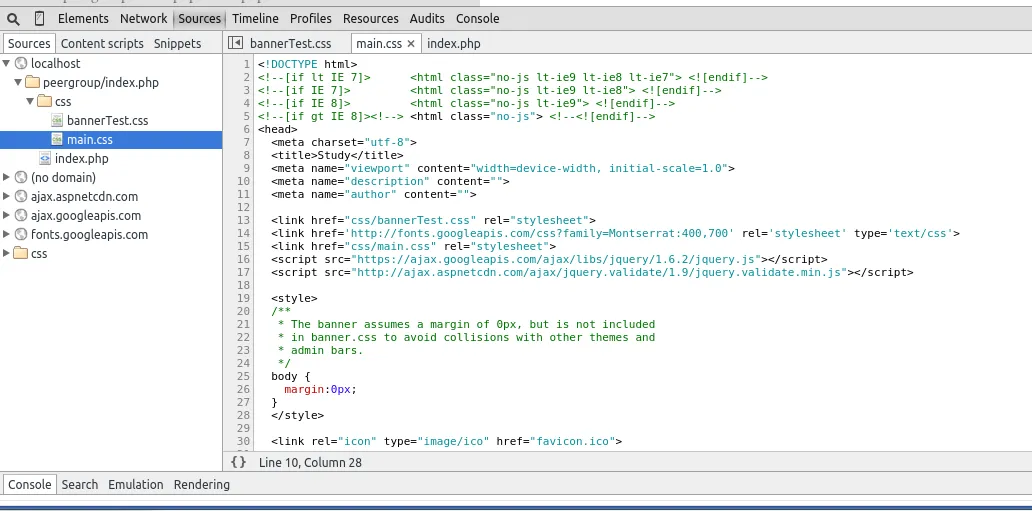Open the Resources panel
The width and height of the screenshot is (1032, 511).
click(x=371, y=18)
